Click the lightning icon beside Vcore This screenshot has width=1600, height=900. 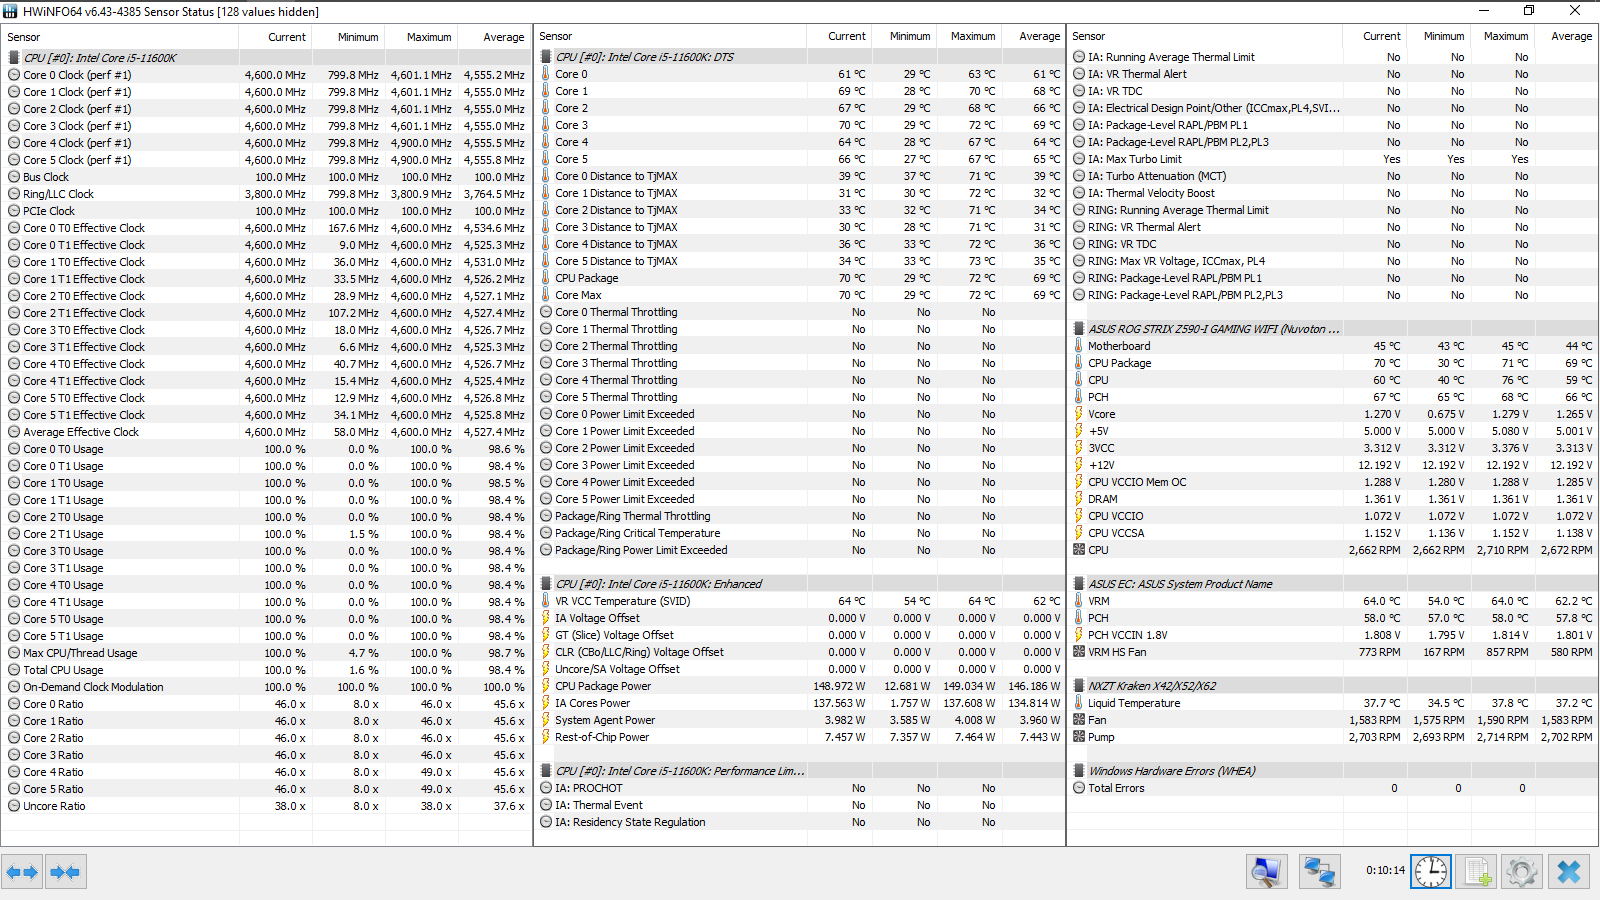[1079, 414]
